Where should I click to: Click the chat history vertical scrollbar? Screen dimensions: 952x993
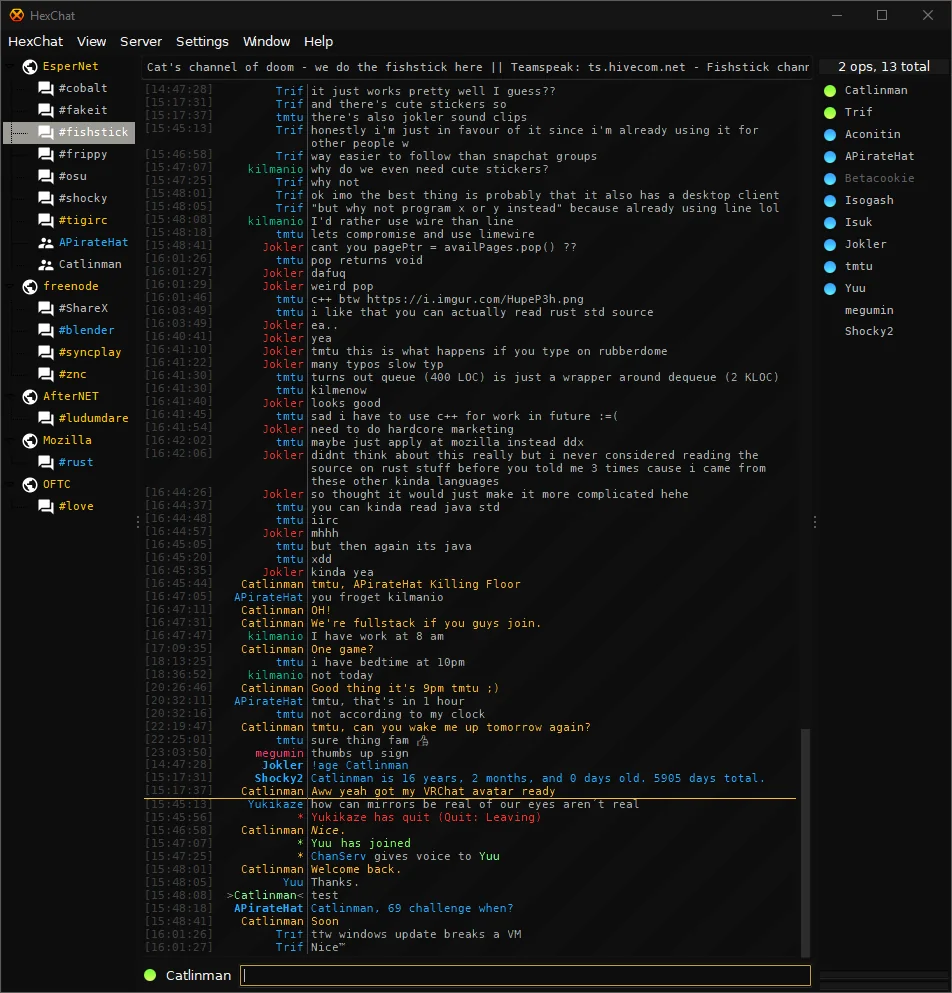[x=806, y=841]
